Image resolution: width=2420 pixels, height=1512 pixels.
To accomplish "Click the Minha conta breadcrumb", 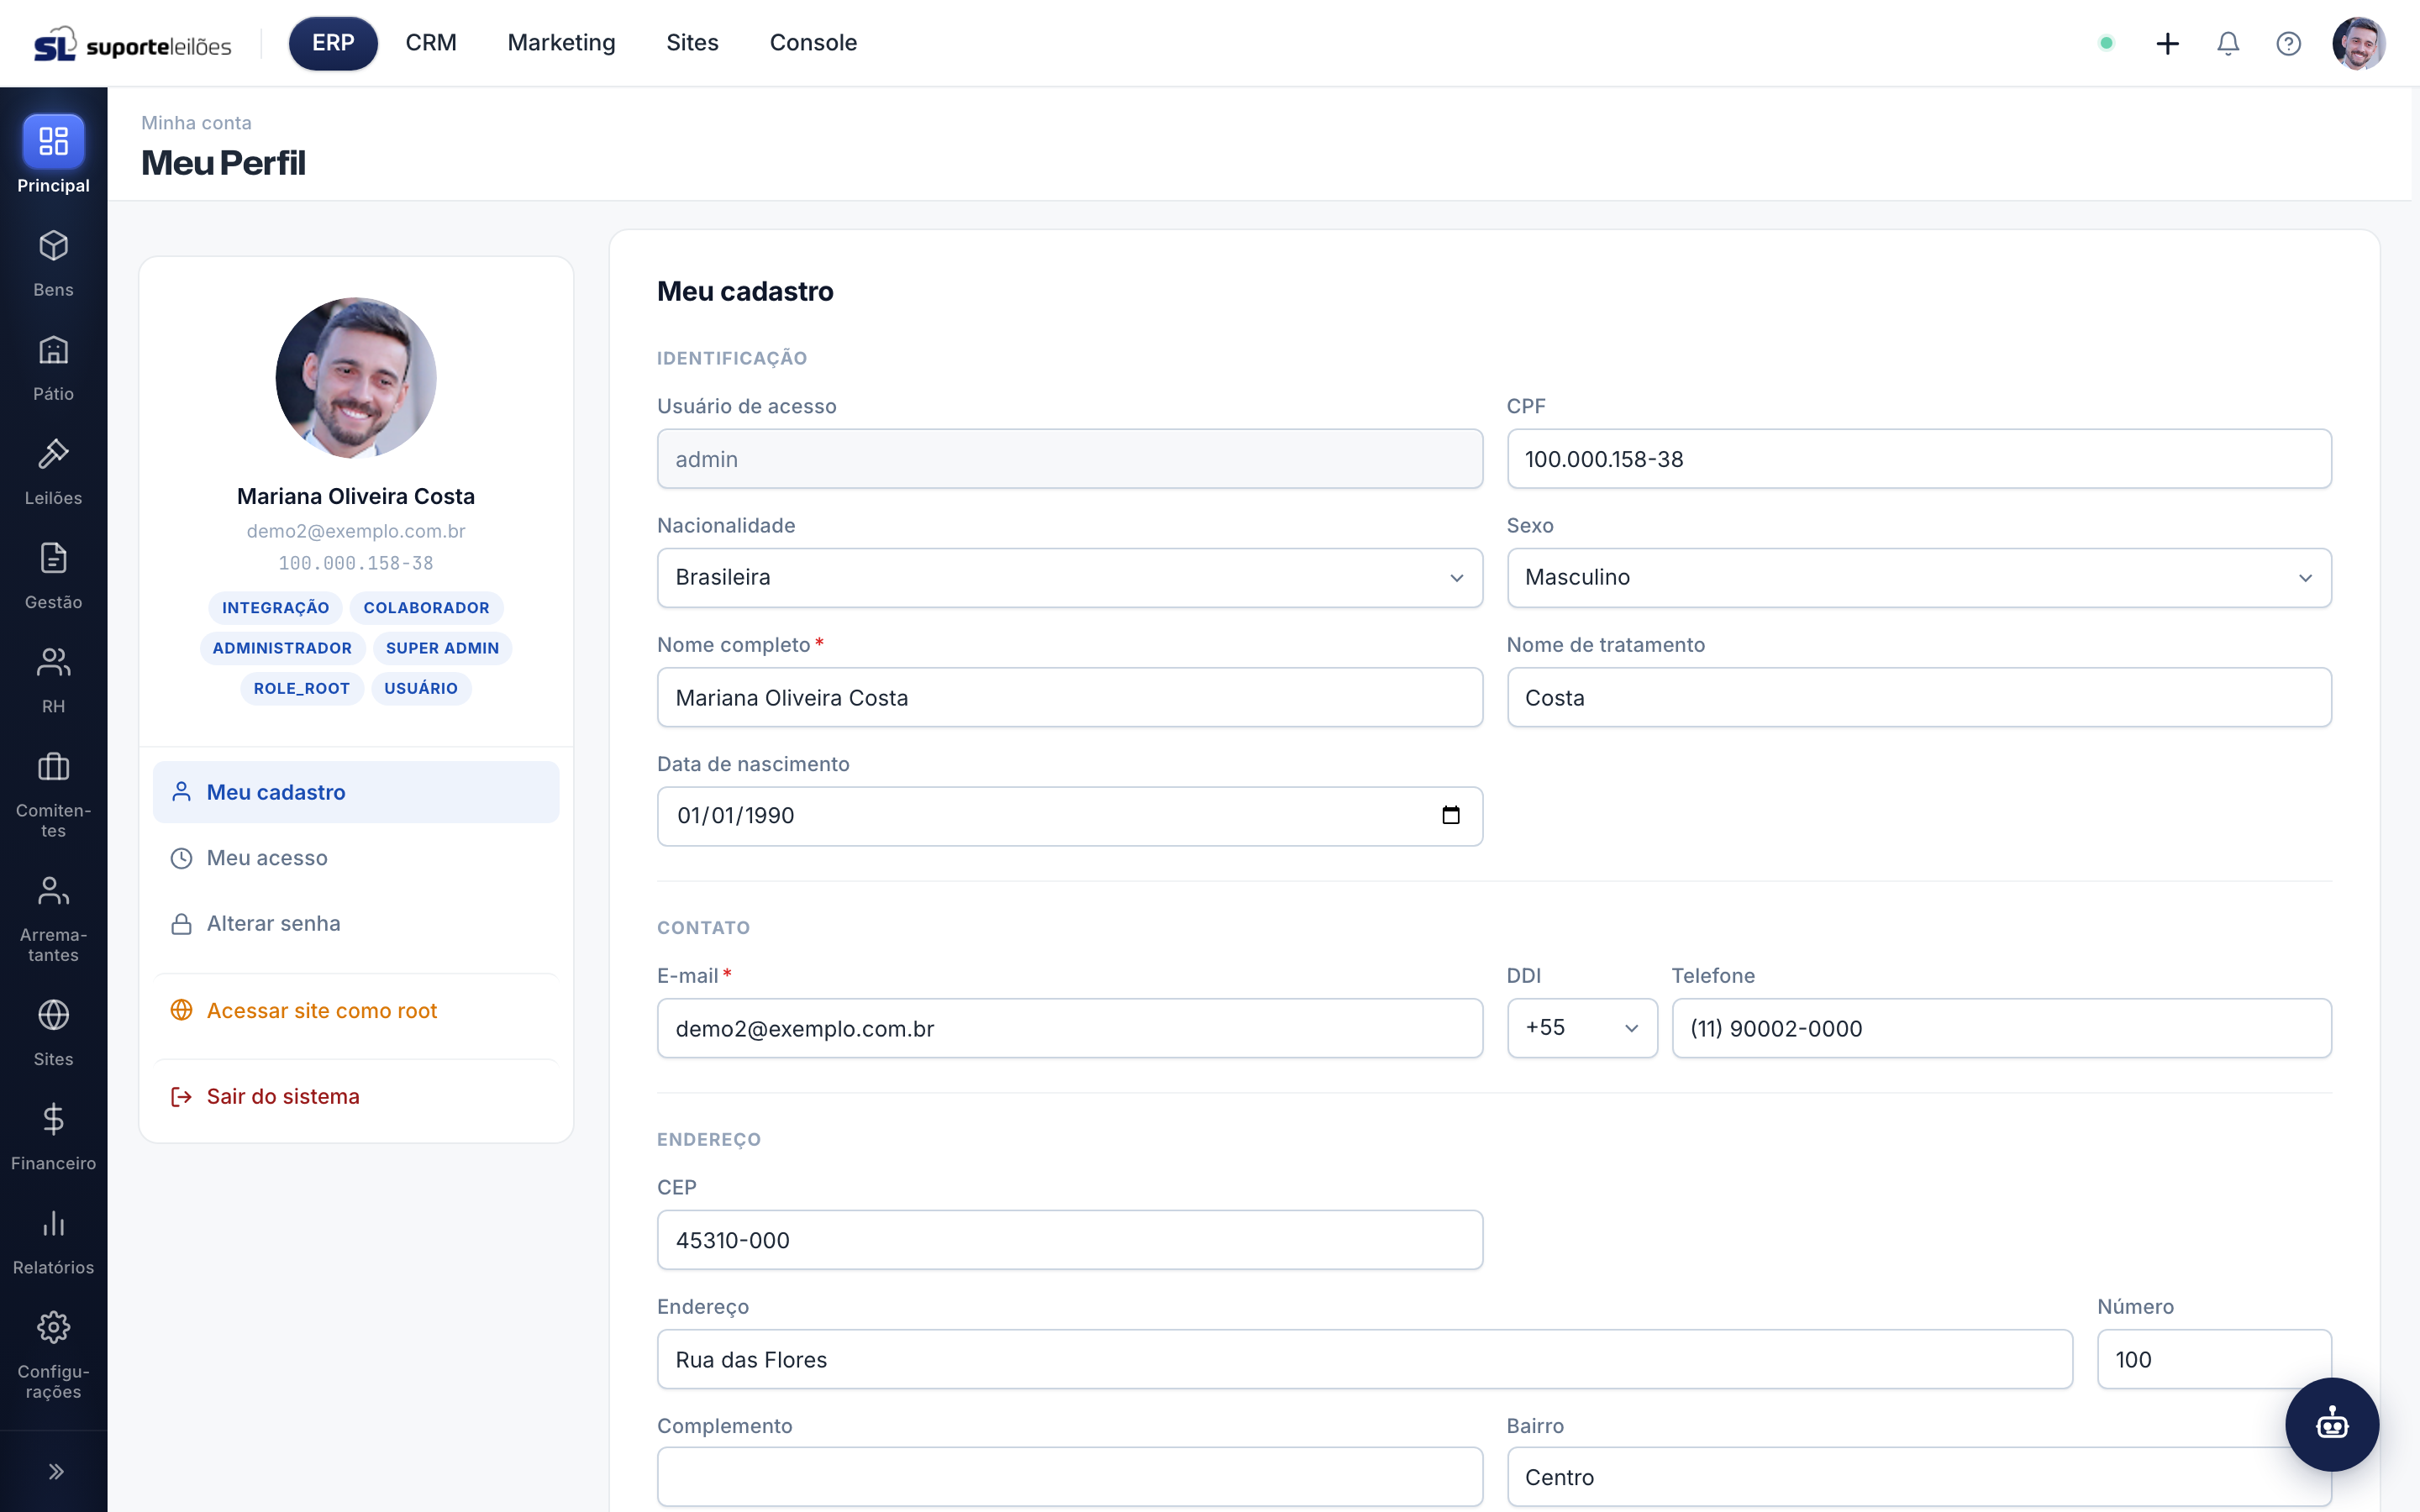I will (x=196, y=123).
